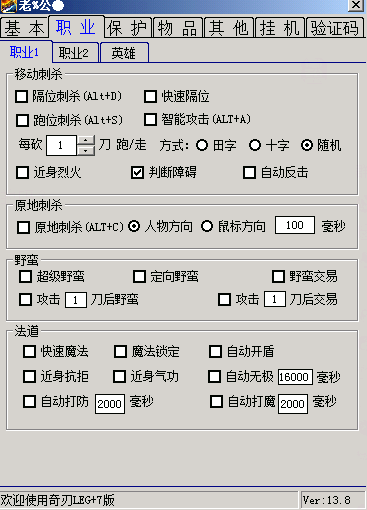Enable 快速魔法 checkbox

point(29,352)
